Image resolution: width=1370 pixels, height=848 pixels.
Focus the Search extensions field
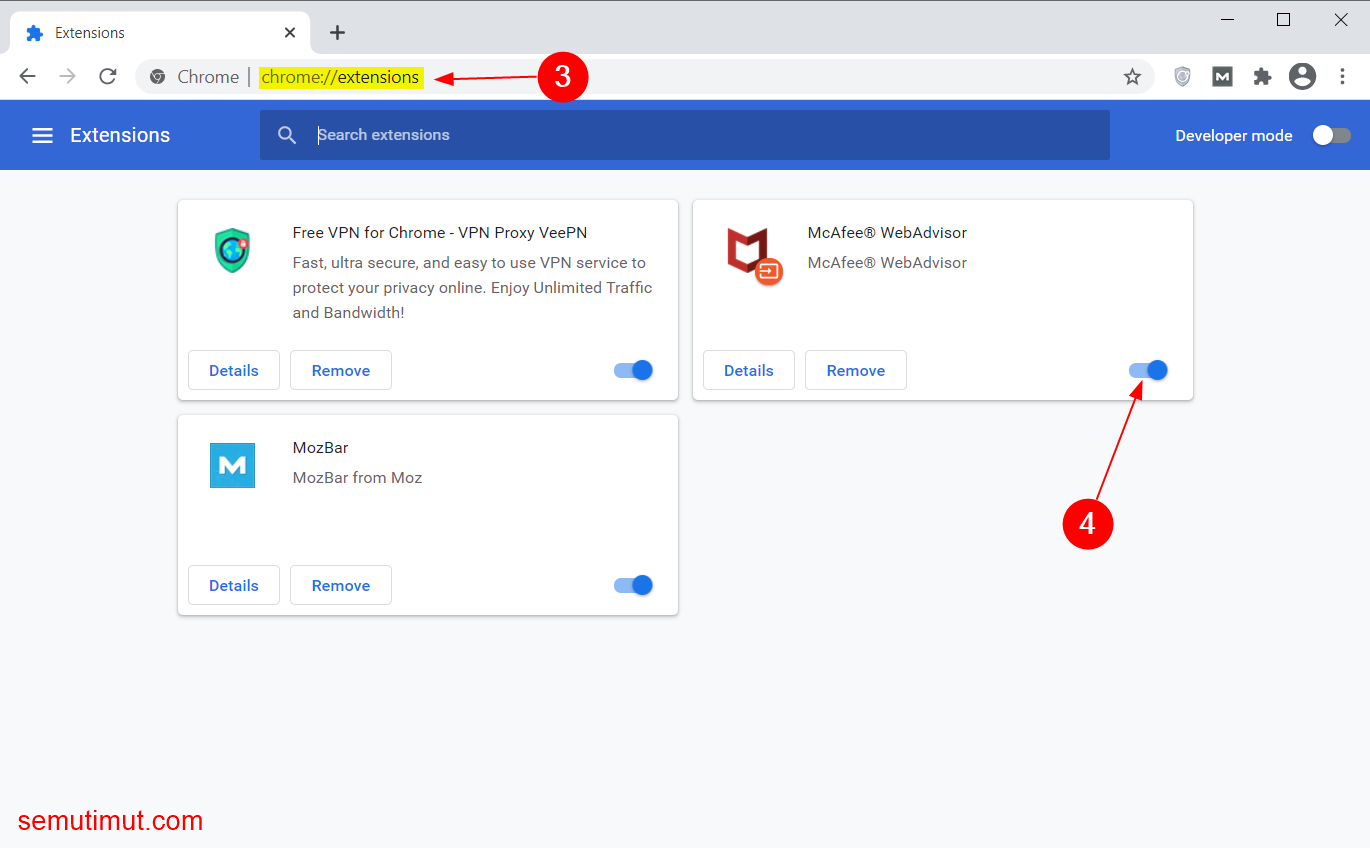coord(685,135)
